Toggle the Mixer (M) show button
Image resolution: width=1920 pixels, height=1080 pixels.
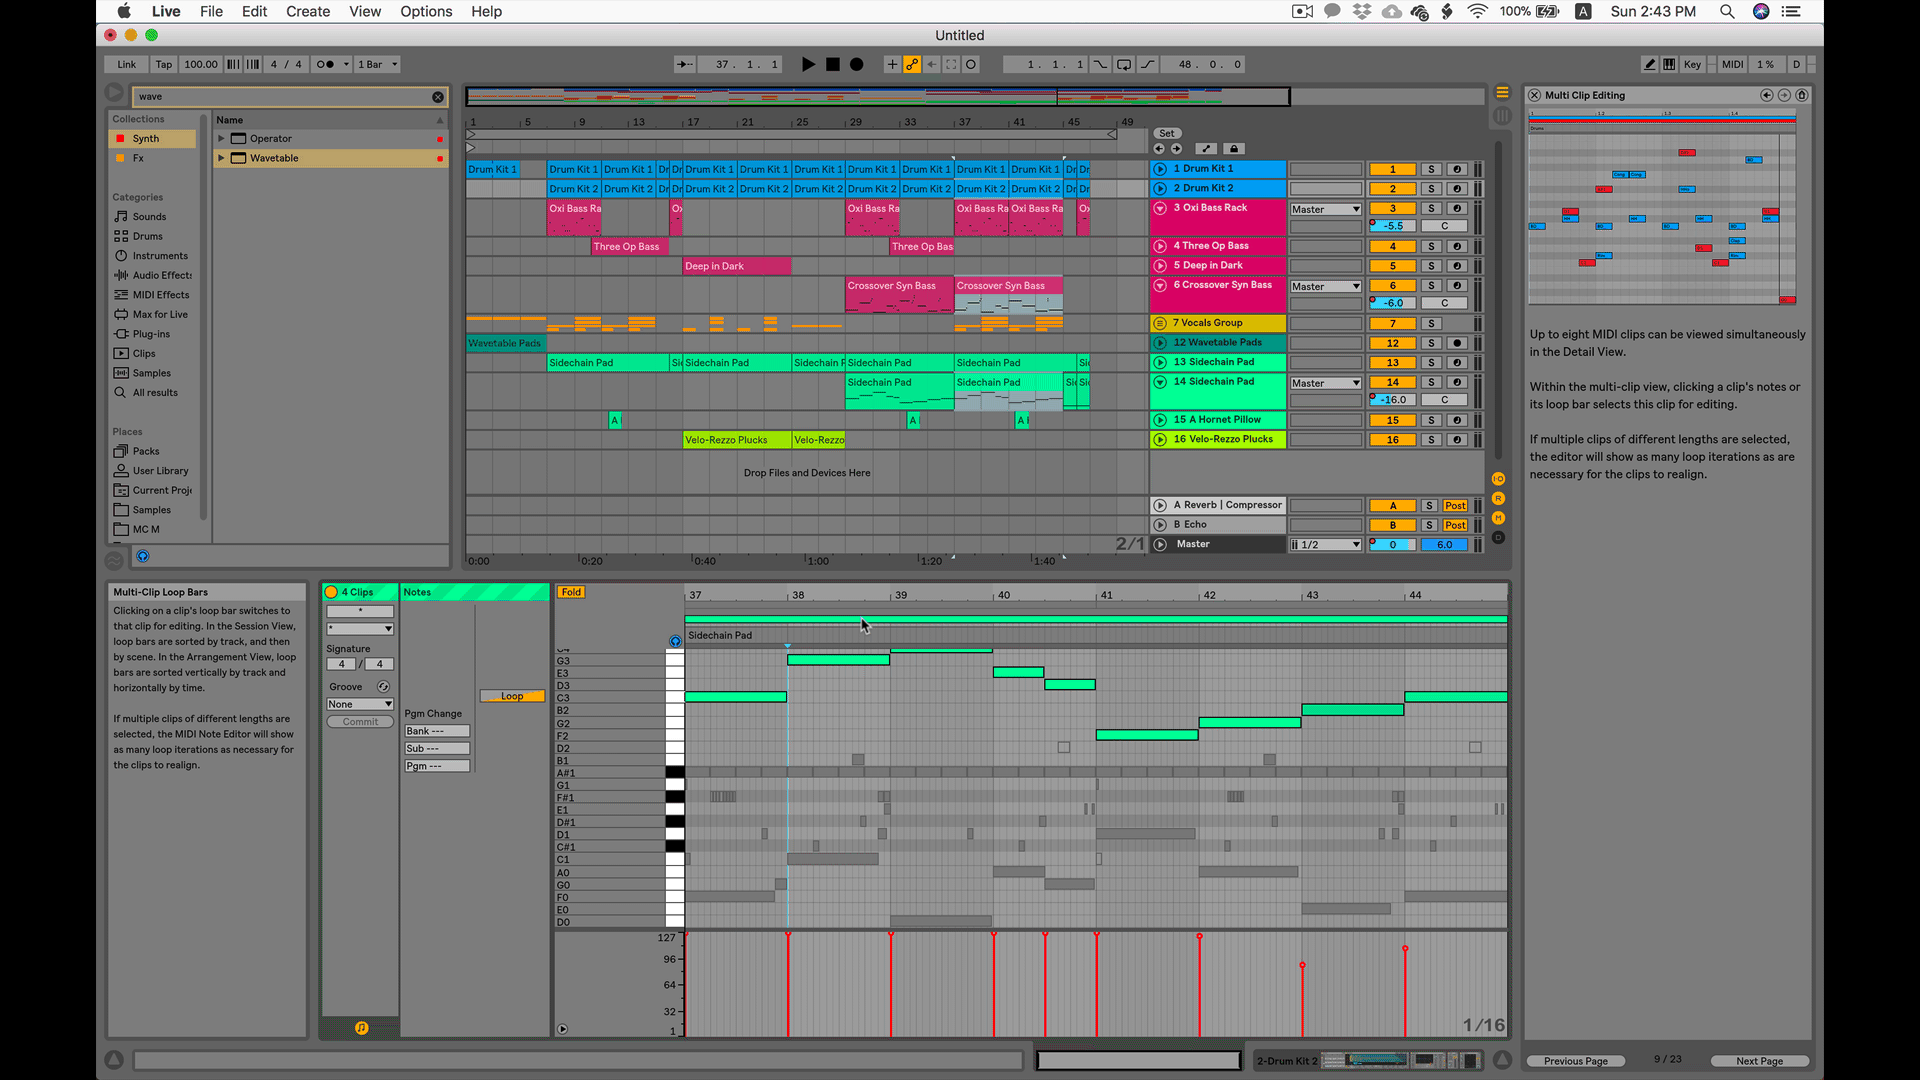(1498, 518)
